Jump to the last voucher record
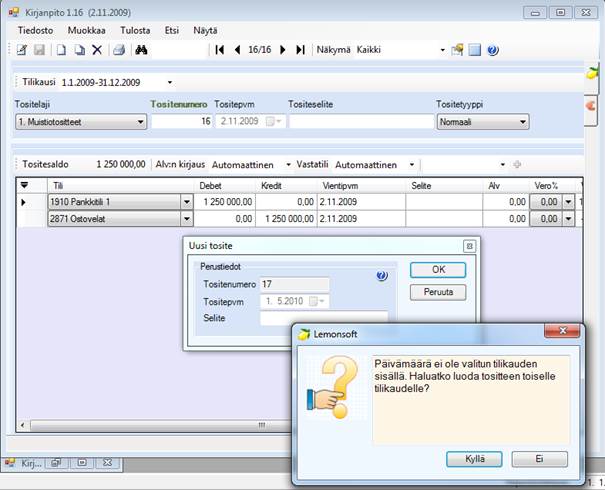 pos(301,50)
